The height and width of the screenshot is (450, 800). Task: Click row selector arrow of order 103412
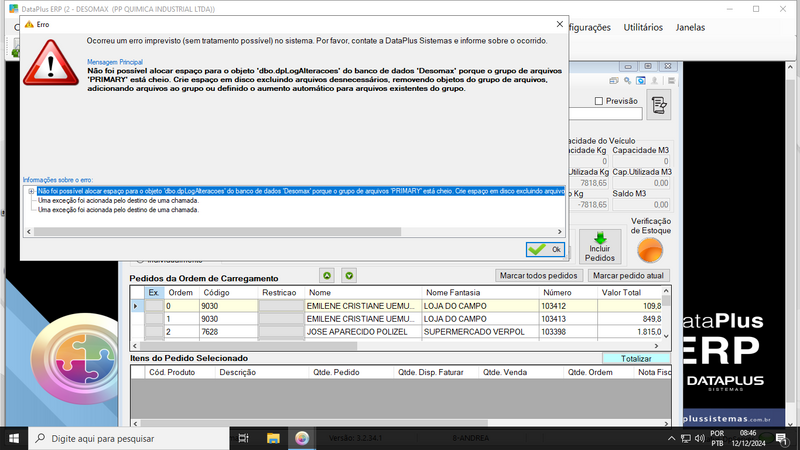(x=136, y=306)
